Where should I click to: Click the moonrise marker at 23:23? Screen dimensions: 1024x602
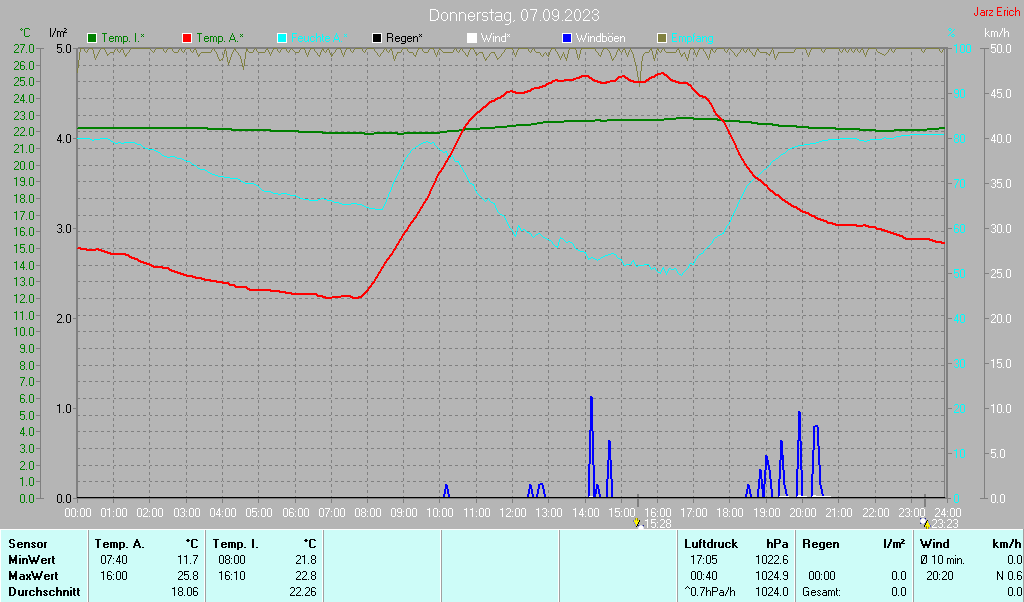[924, 523]
